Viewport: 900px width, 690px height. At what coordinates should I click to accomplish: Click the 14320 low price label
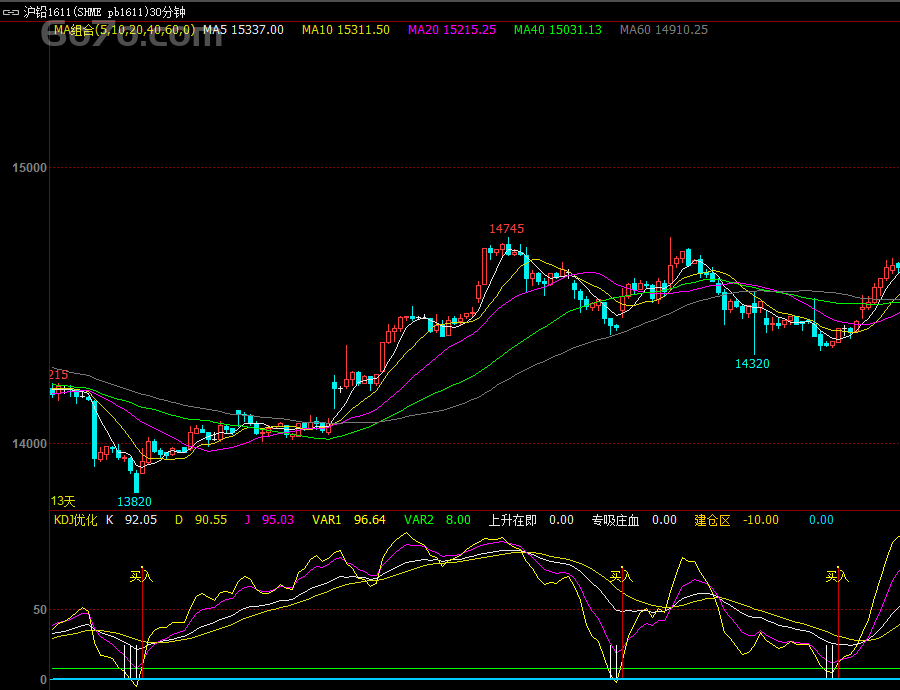(x=752, y=364)
